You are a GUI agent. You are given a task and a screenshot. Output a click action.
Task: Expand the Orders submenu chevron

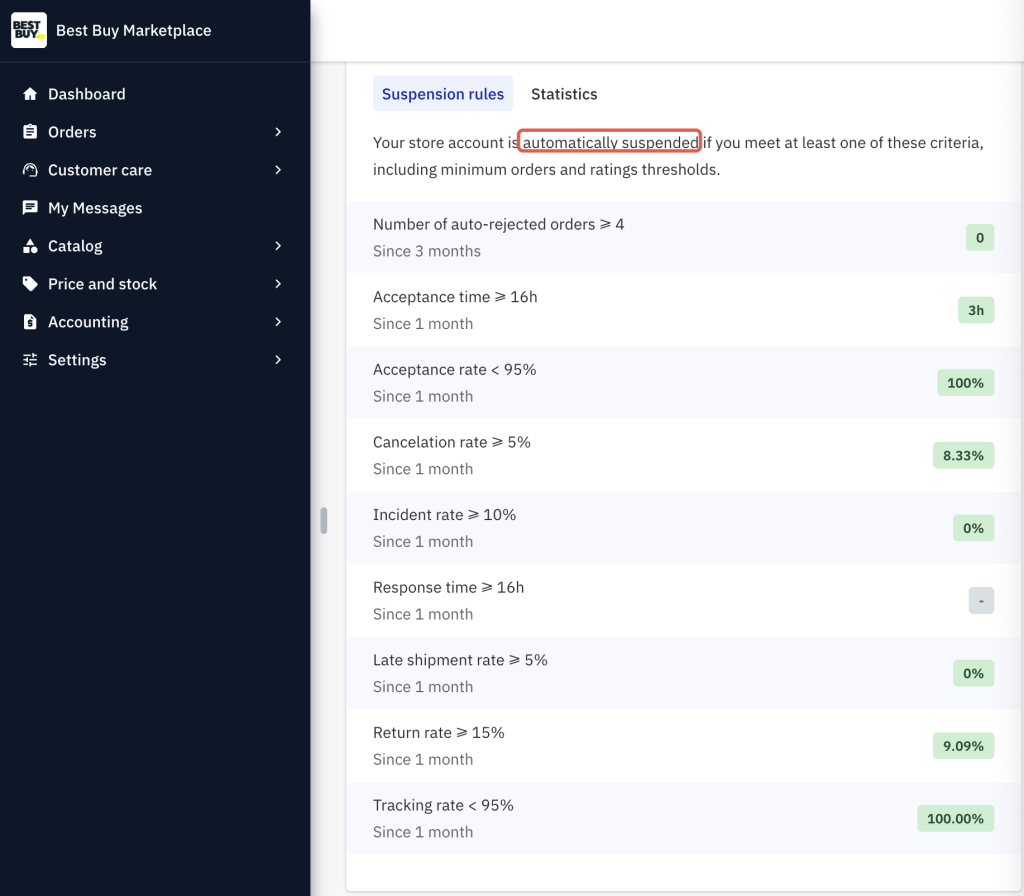(278, 132)
